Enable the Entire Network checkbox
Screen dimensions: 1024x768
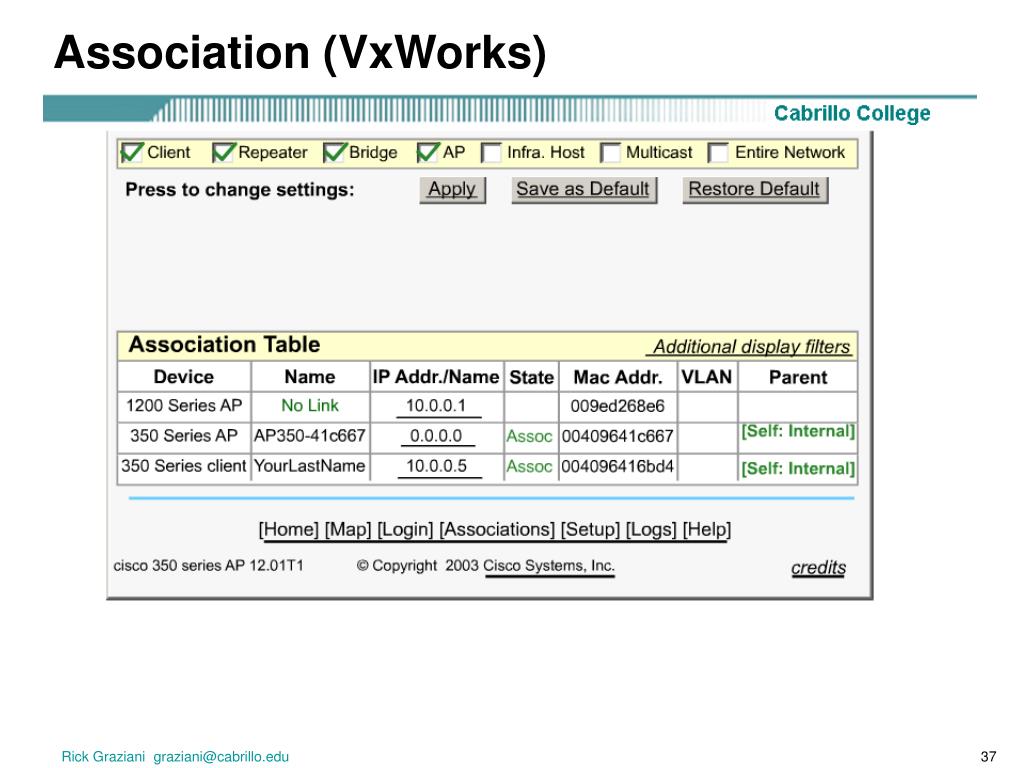(718, 153)
